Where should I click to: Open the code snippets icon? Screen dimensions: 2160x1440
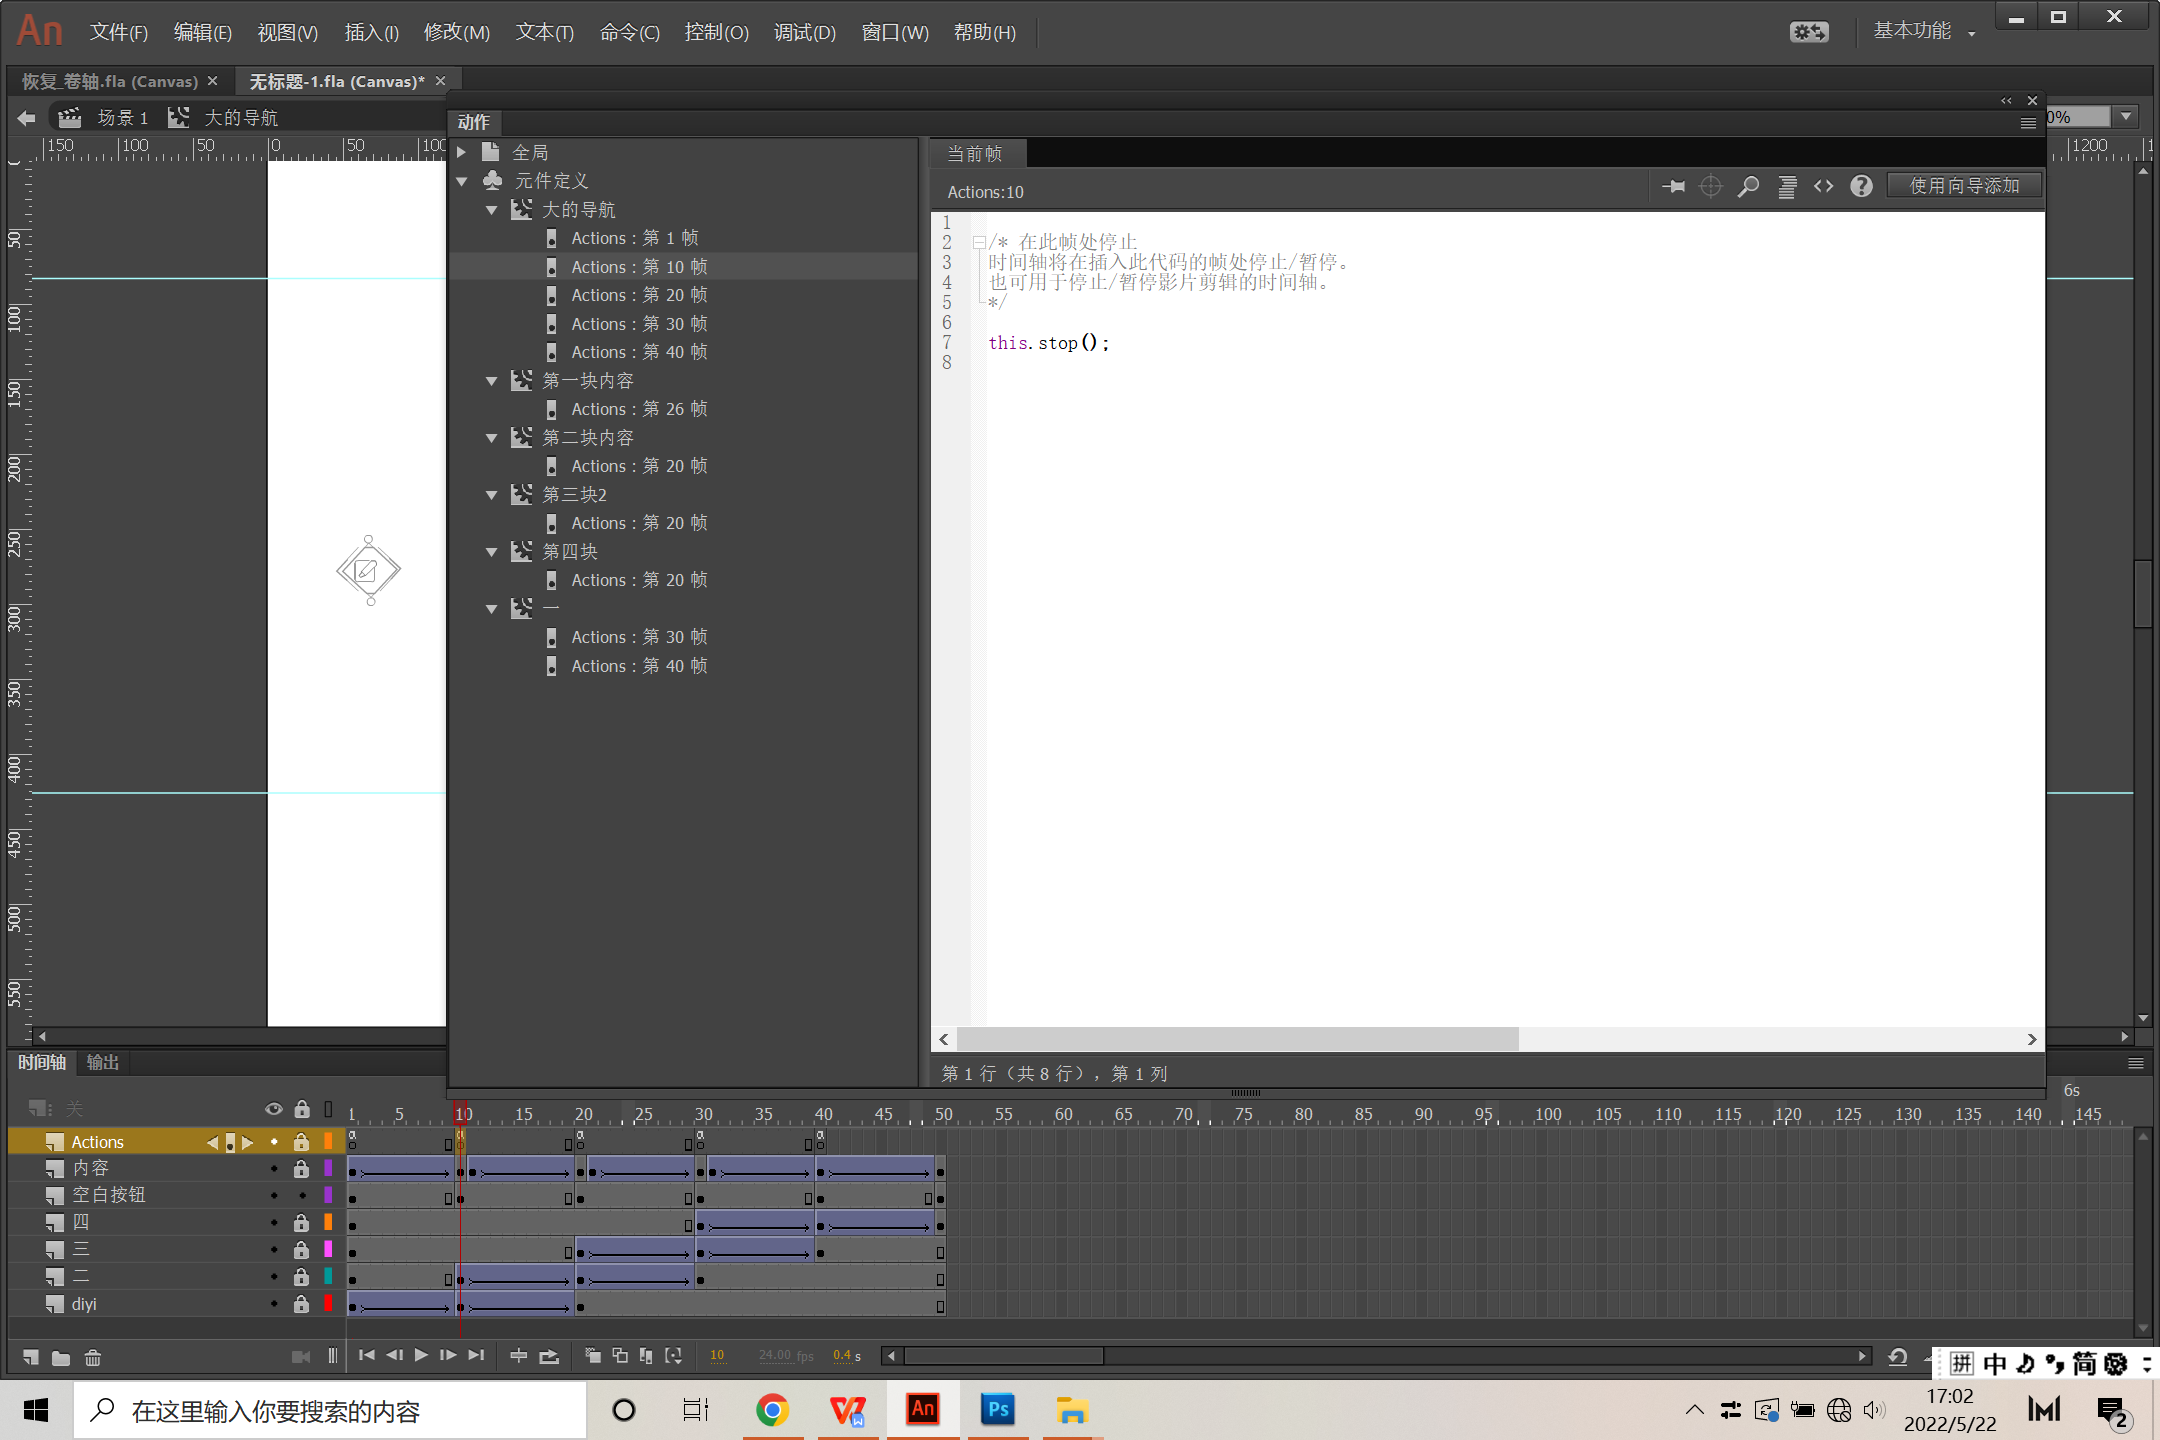tap(1823, 187)
